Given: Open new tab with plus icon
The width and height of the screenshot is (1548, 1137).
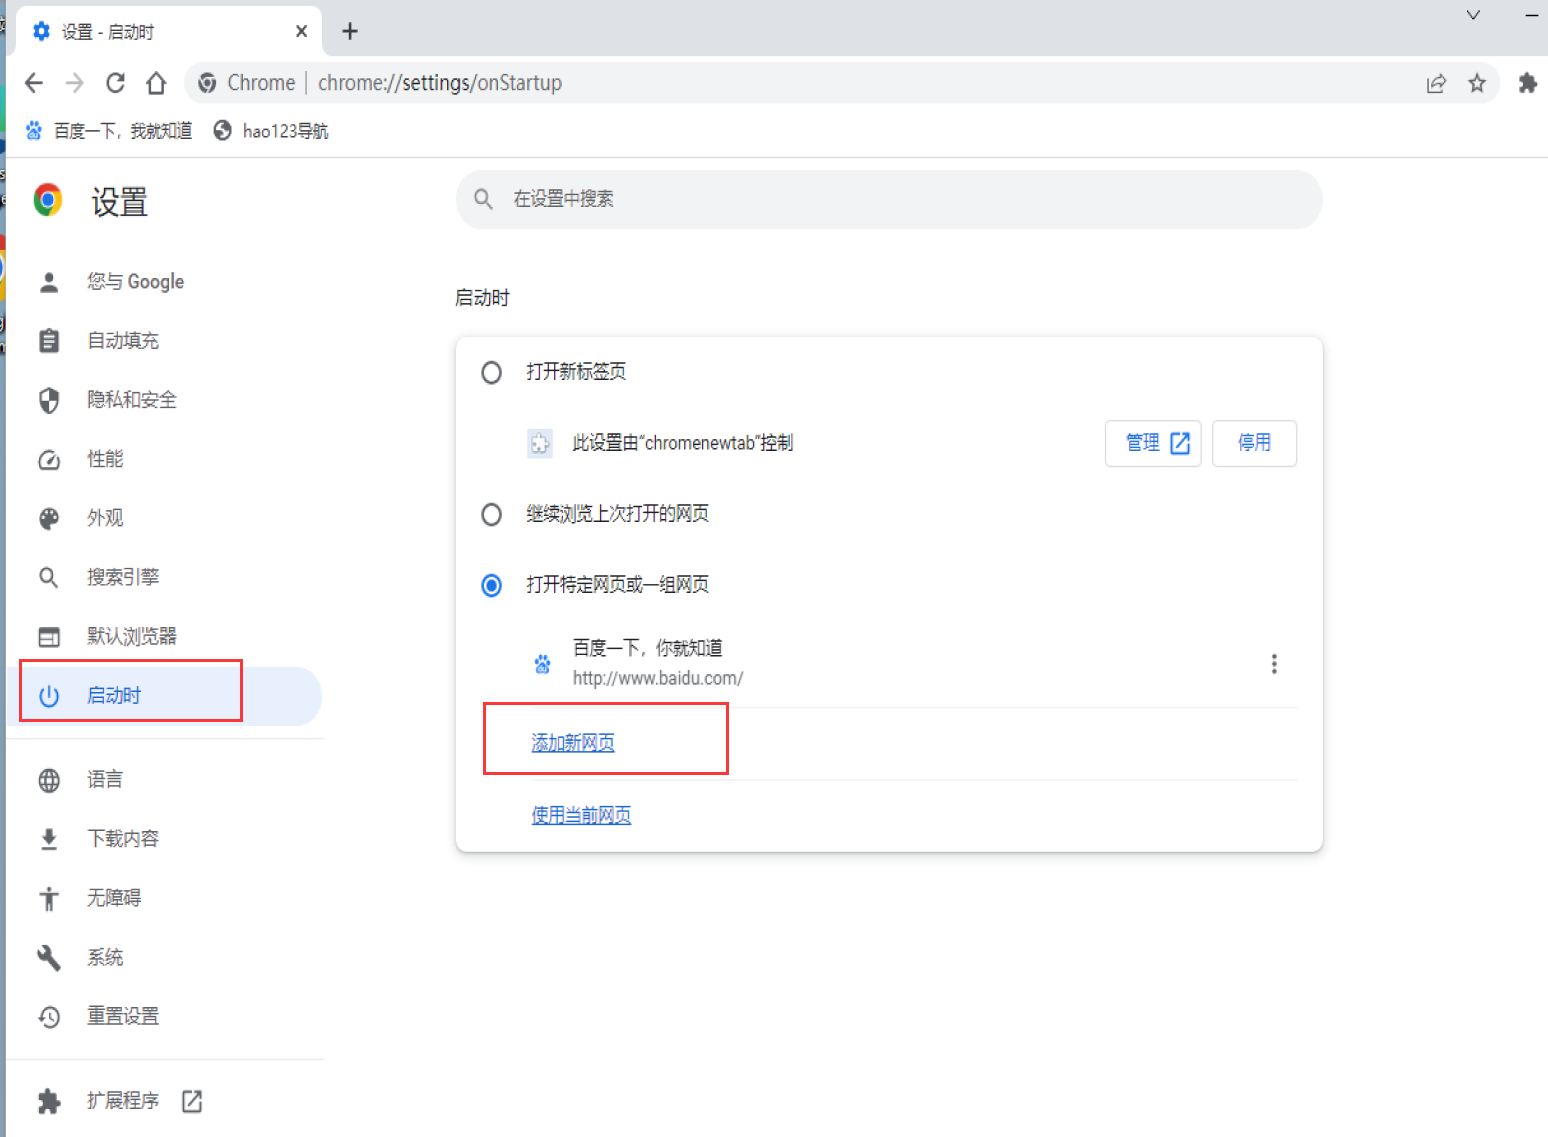Looking at the screenshot, I should tap(349, 31).
